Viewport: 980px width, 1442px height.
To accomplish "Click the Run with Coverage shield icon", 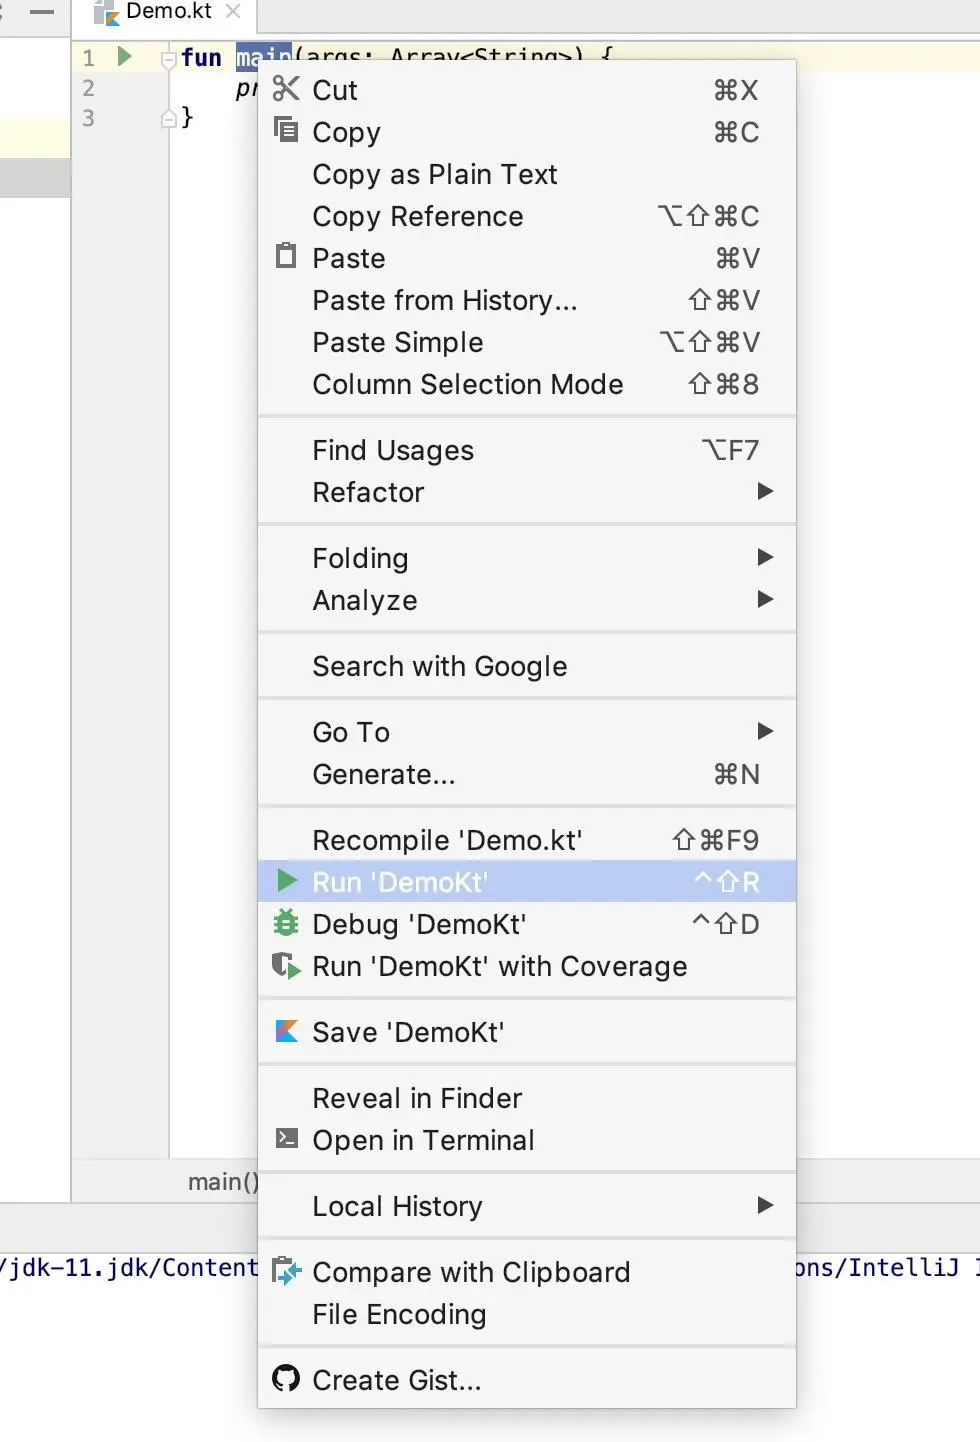I will click(286, 965).
